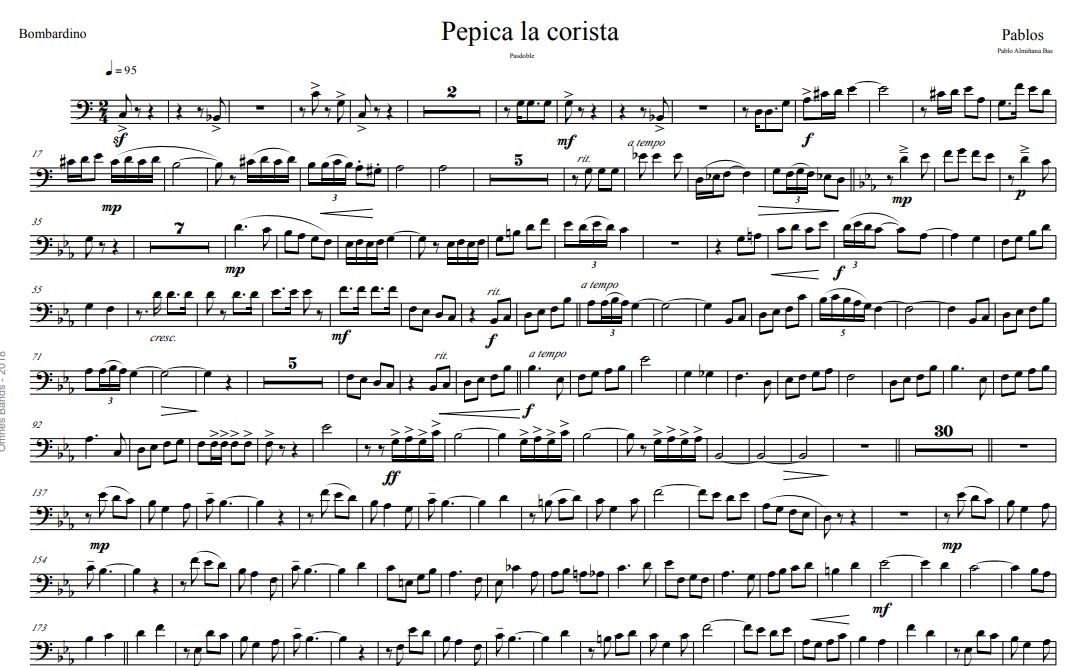
Task: Click the 'Pasdoble' subtitle under the title
Action: (522, 56)
